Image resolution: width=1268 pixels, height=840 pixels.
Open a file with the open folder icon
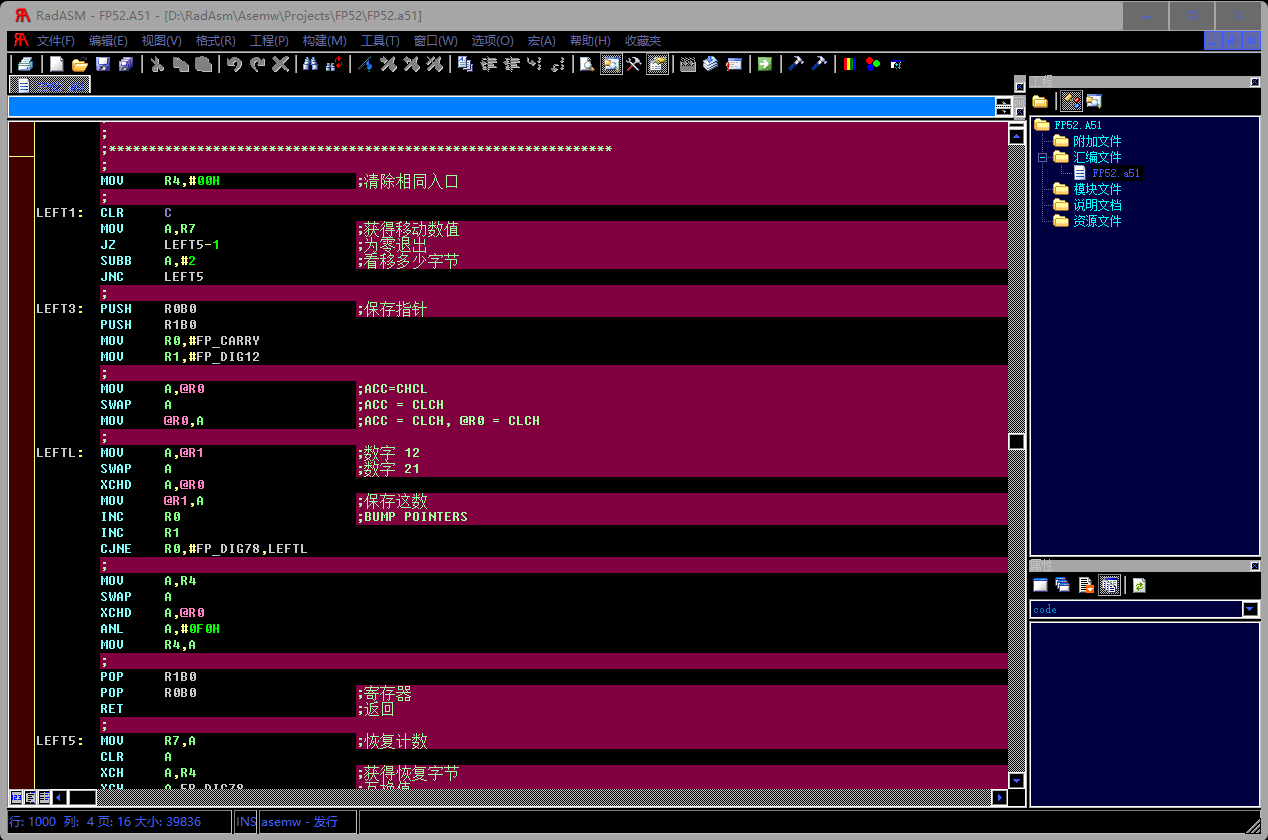(x=80, y=64)
